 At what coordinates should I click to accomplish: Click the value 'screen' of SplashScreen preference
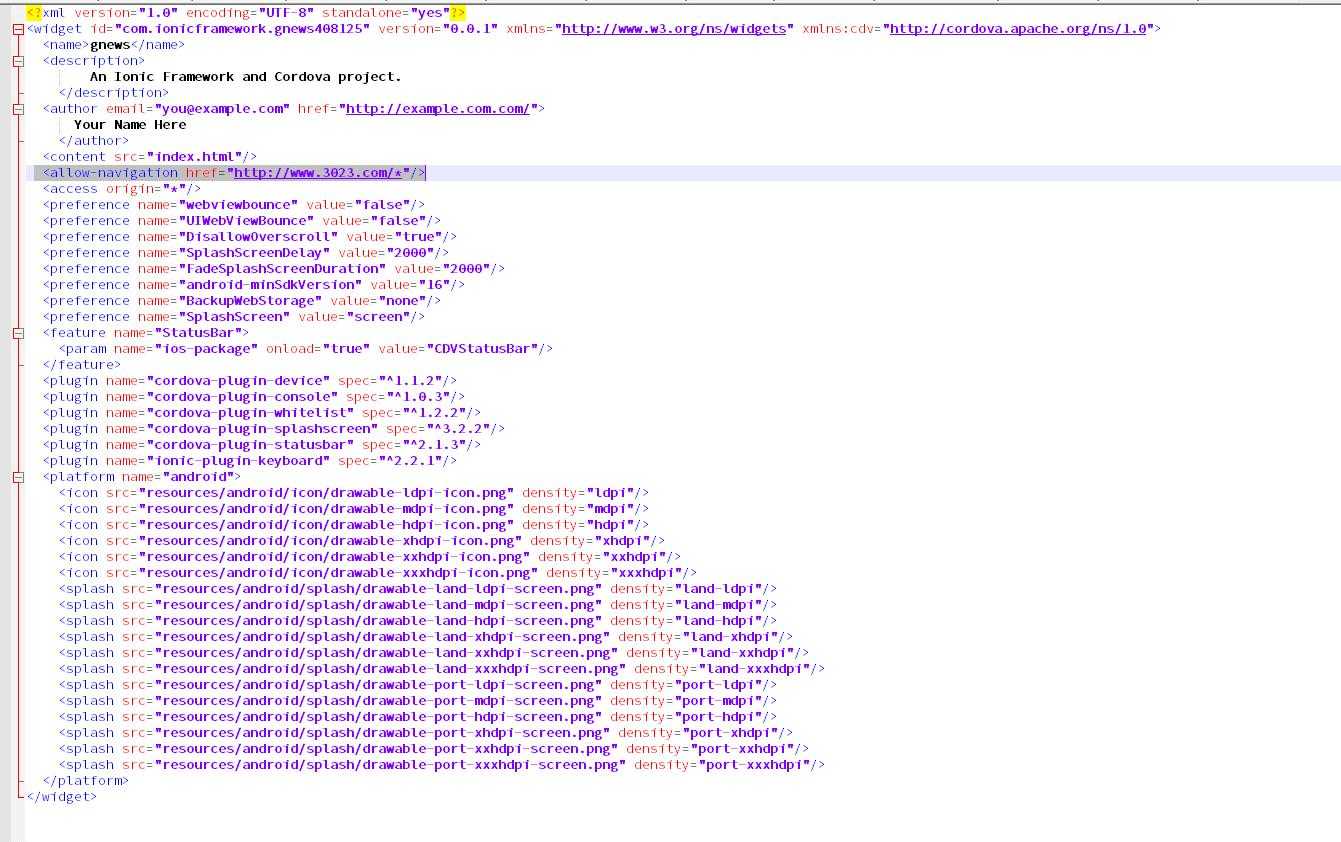378,317
